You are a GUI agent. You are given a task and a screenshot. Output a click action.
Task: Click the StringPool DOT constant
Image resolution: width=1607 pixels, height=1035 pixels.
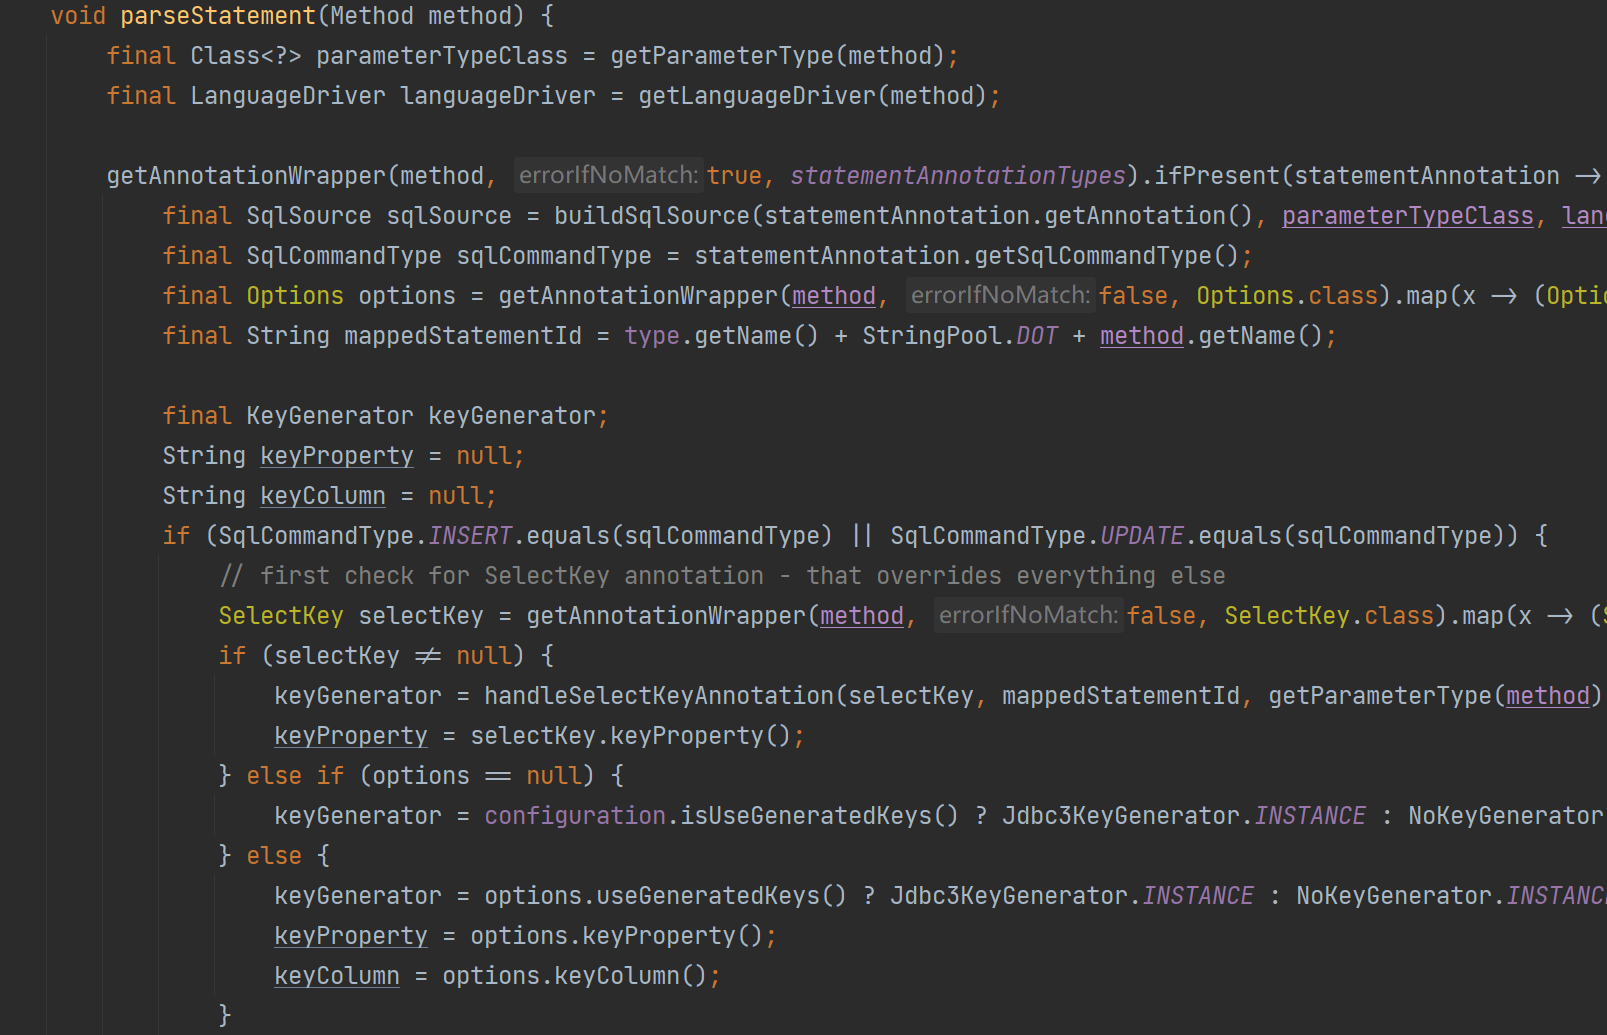tap(1037, 336)
